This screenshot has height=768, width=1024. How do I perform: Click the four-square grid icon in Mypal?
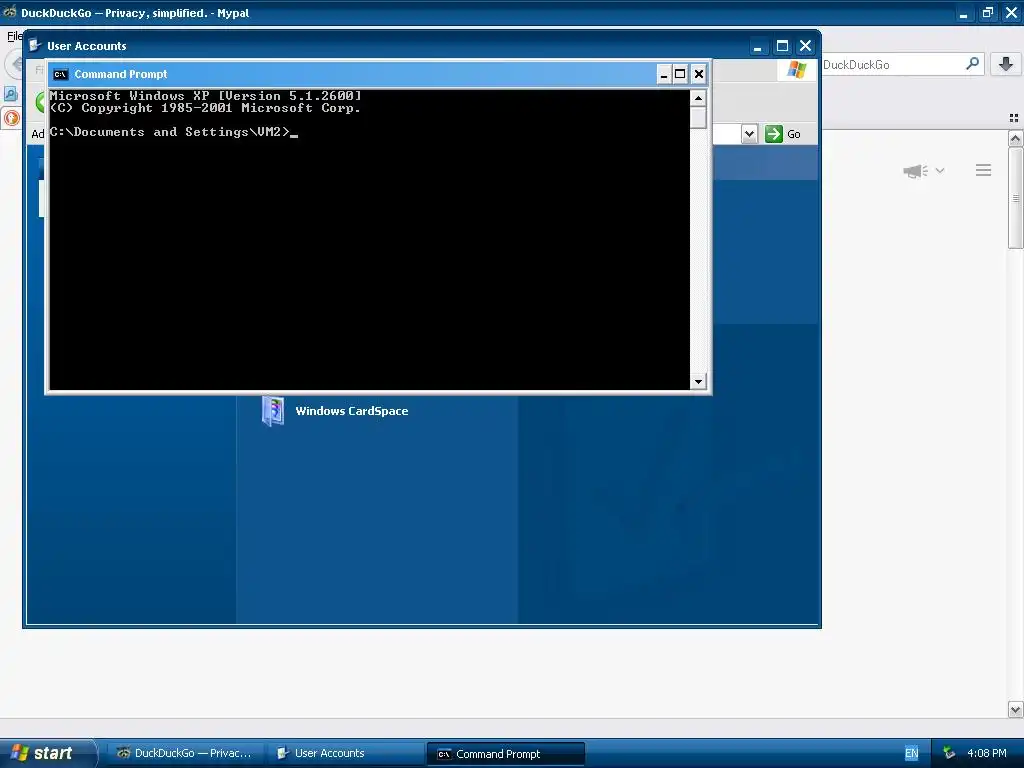[x=1014, y=118]
